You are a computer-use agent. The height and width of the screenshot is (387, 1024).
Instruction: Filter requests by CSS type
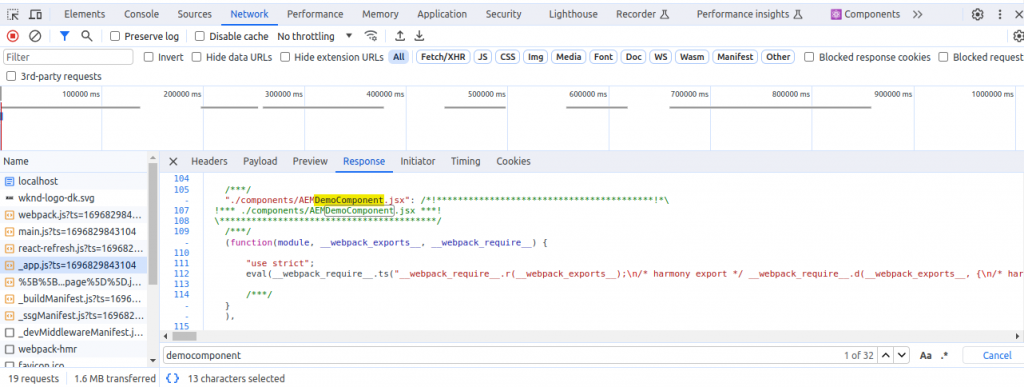507,57
